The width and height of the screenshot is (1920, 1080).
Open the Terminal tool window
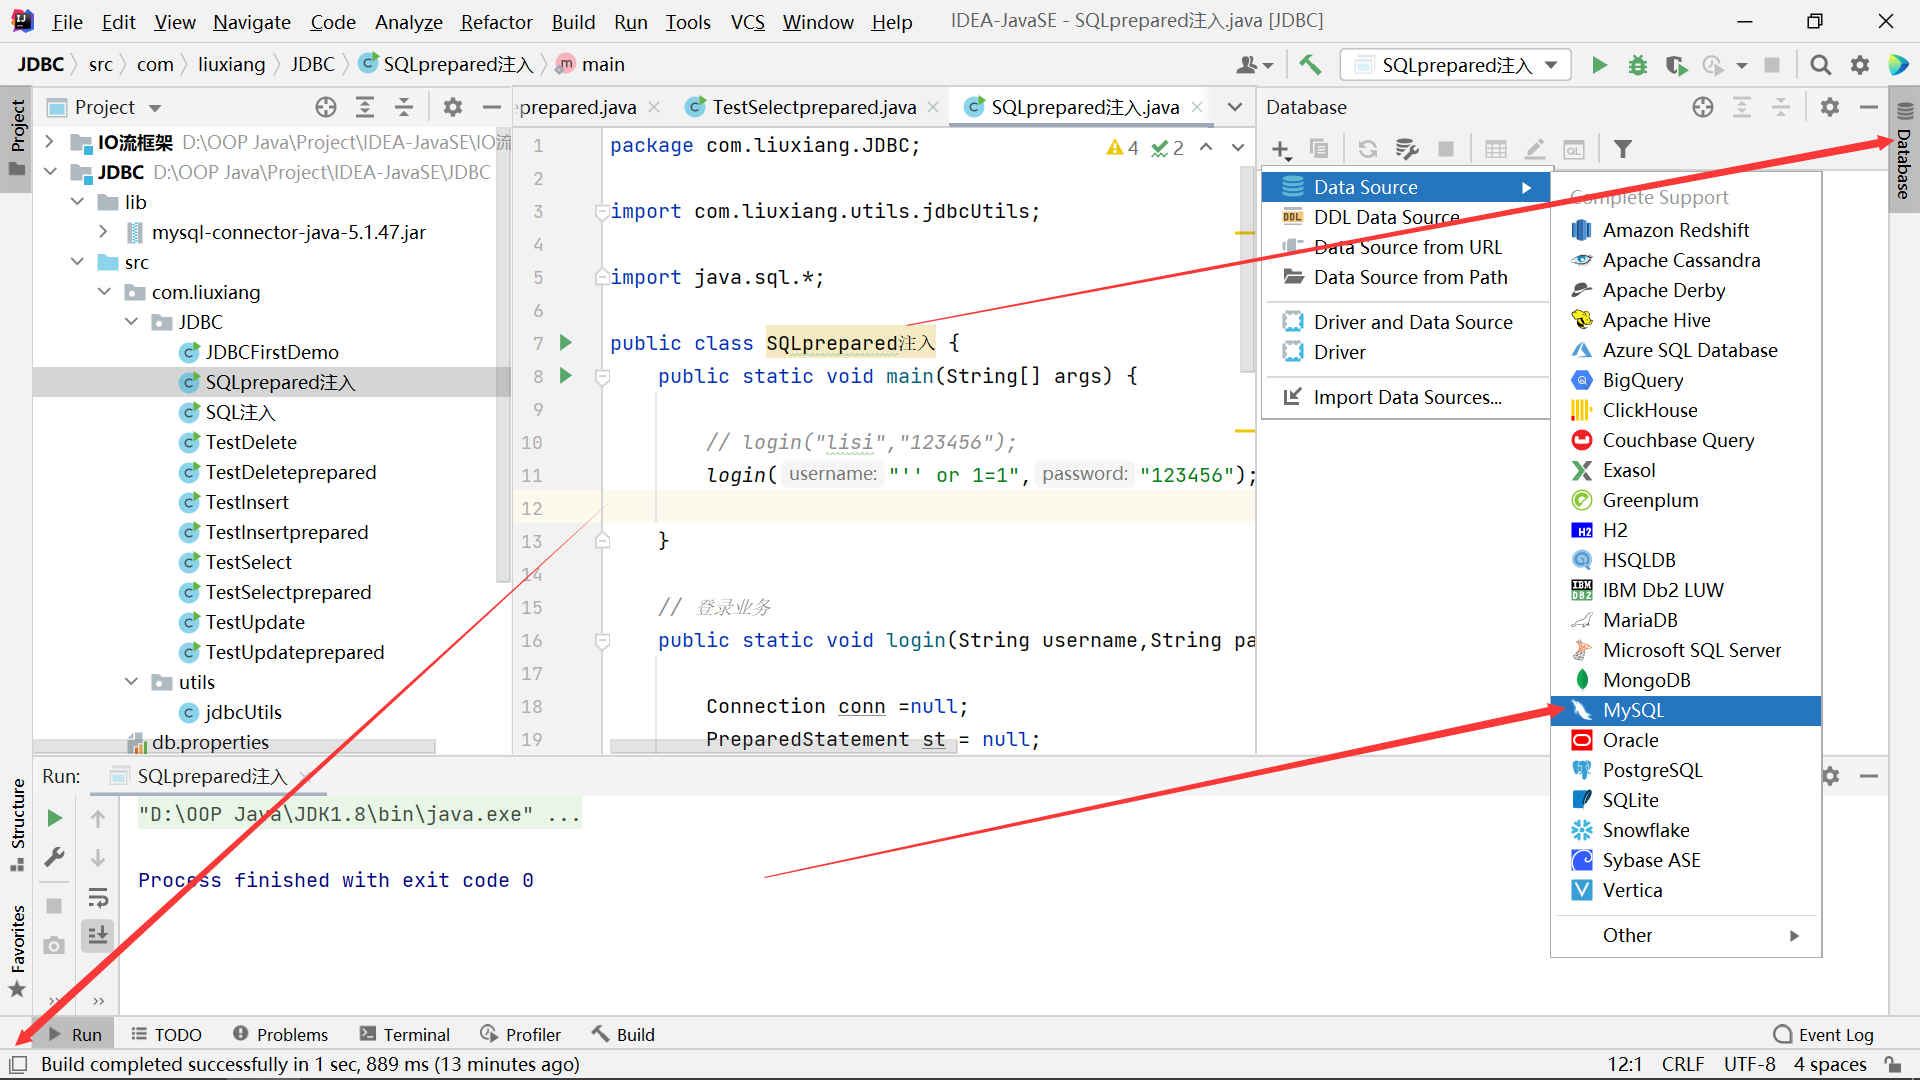(x=405, y=1034)
